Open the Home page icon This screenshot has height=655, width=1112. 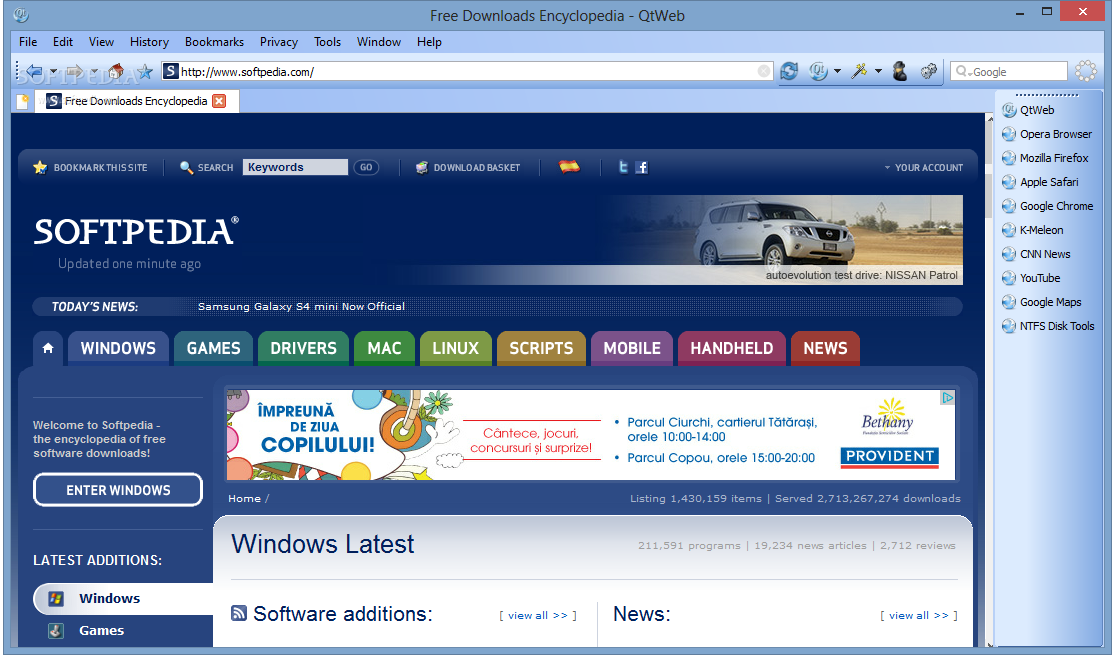tap(115, 71)
